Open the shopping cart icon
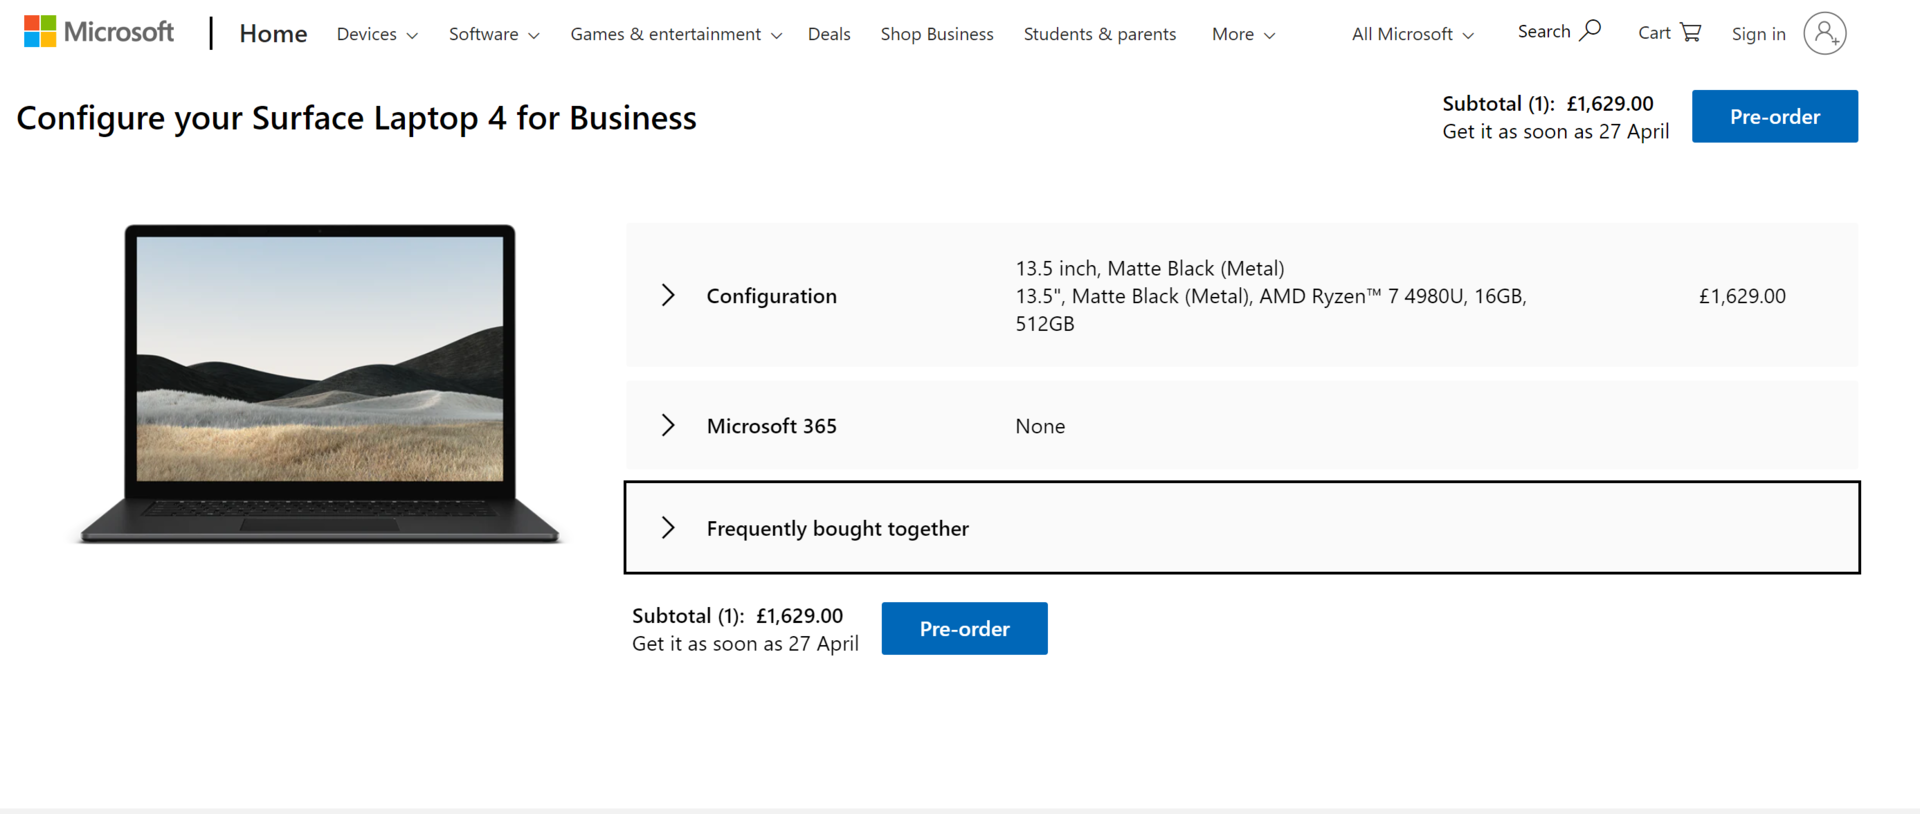The image size is (1920, 814). click(x=1691, y=32)
